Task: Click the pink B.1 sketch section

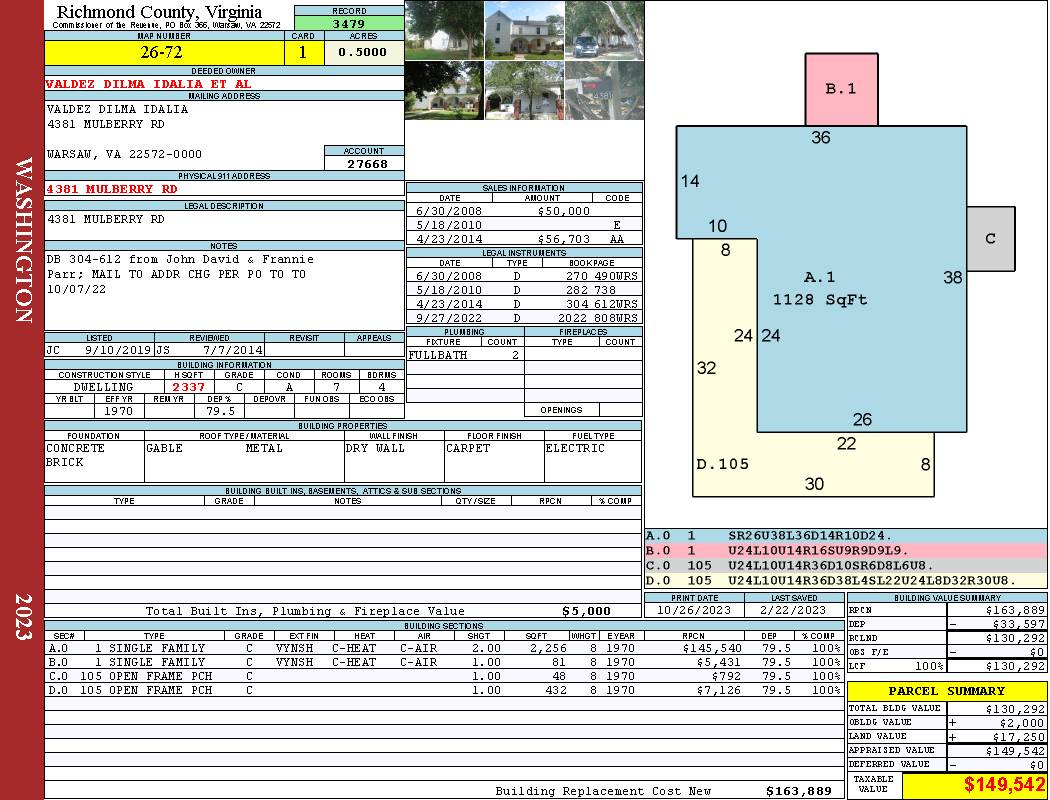Action: click(x=841, y=89)
